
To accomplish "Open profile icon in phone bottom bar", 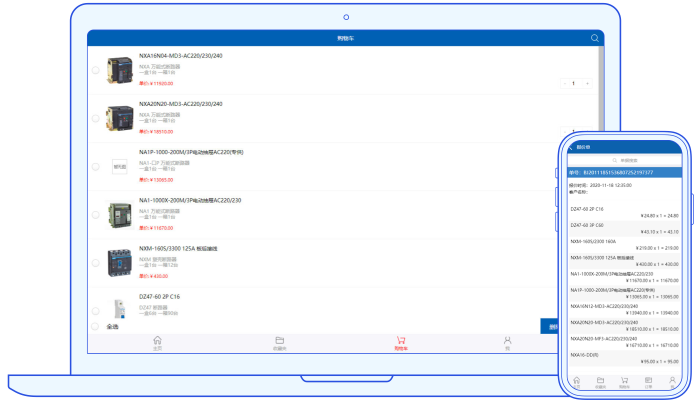I will click(672, 382).
